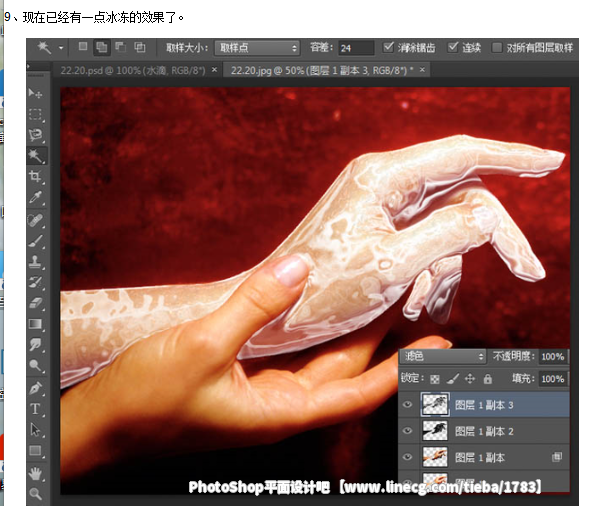Lock layer position icon
597x506 pixels.
coord(470,378)
